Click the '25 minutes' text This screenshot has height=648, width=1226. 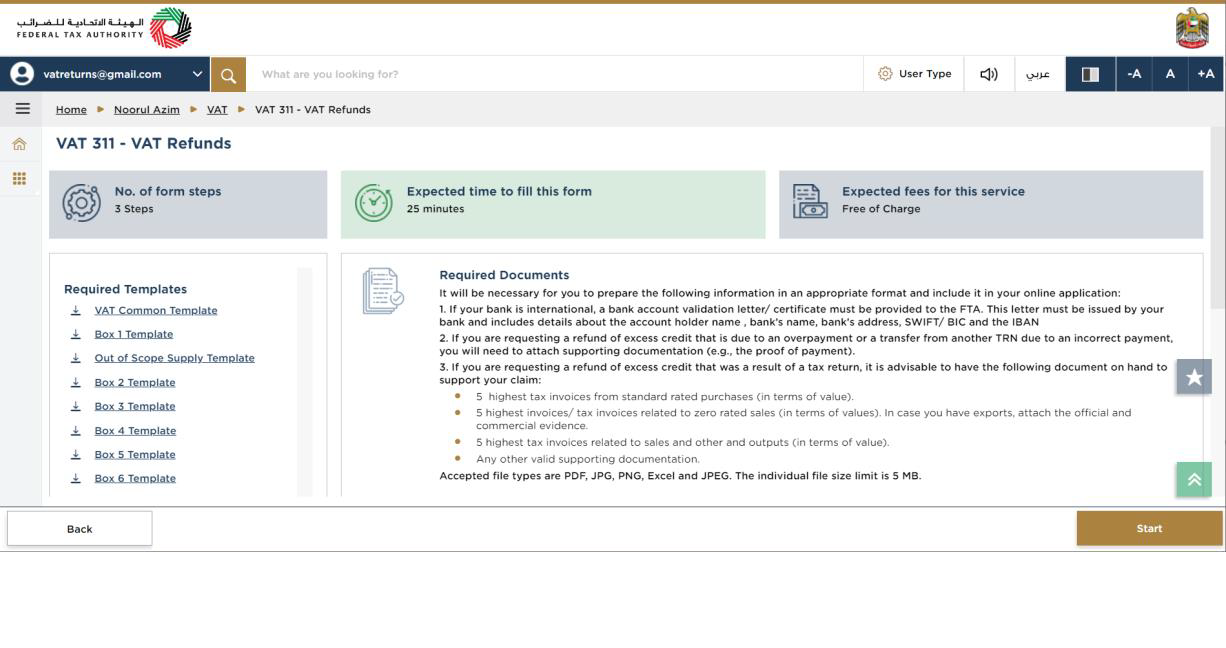435,209
